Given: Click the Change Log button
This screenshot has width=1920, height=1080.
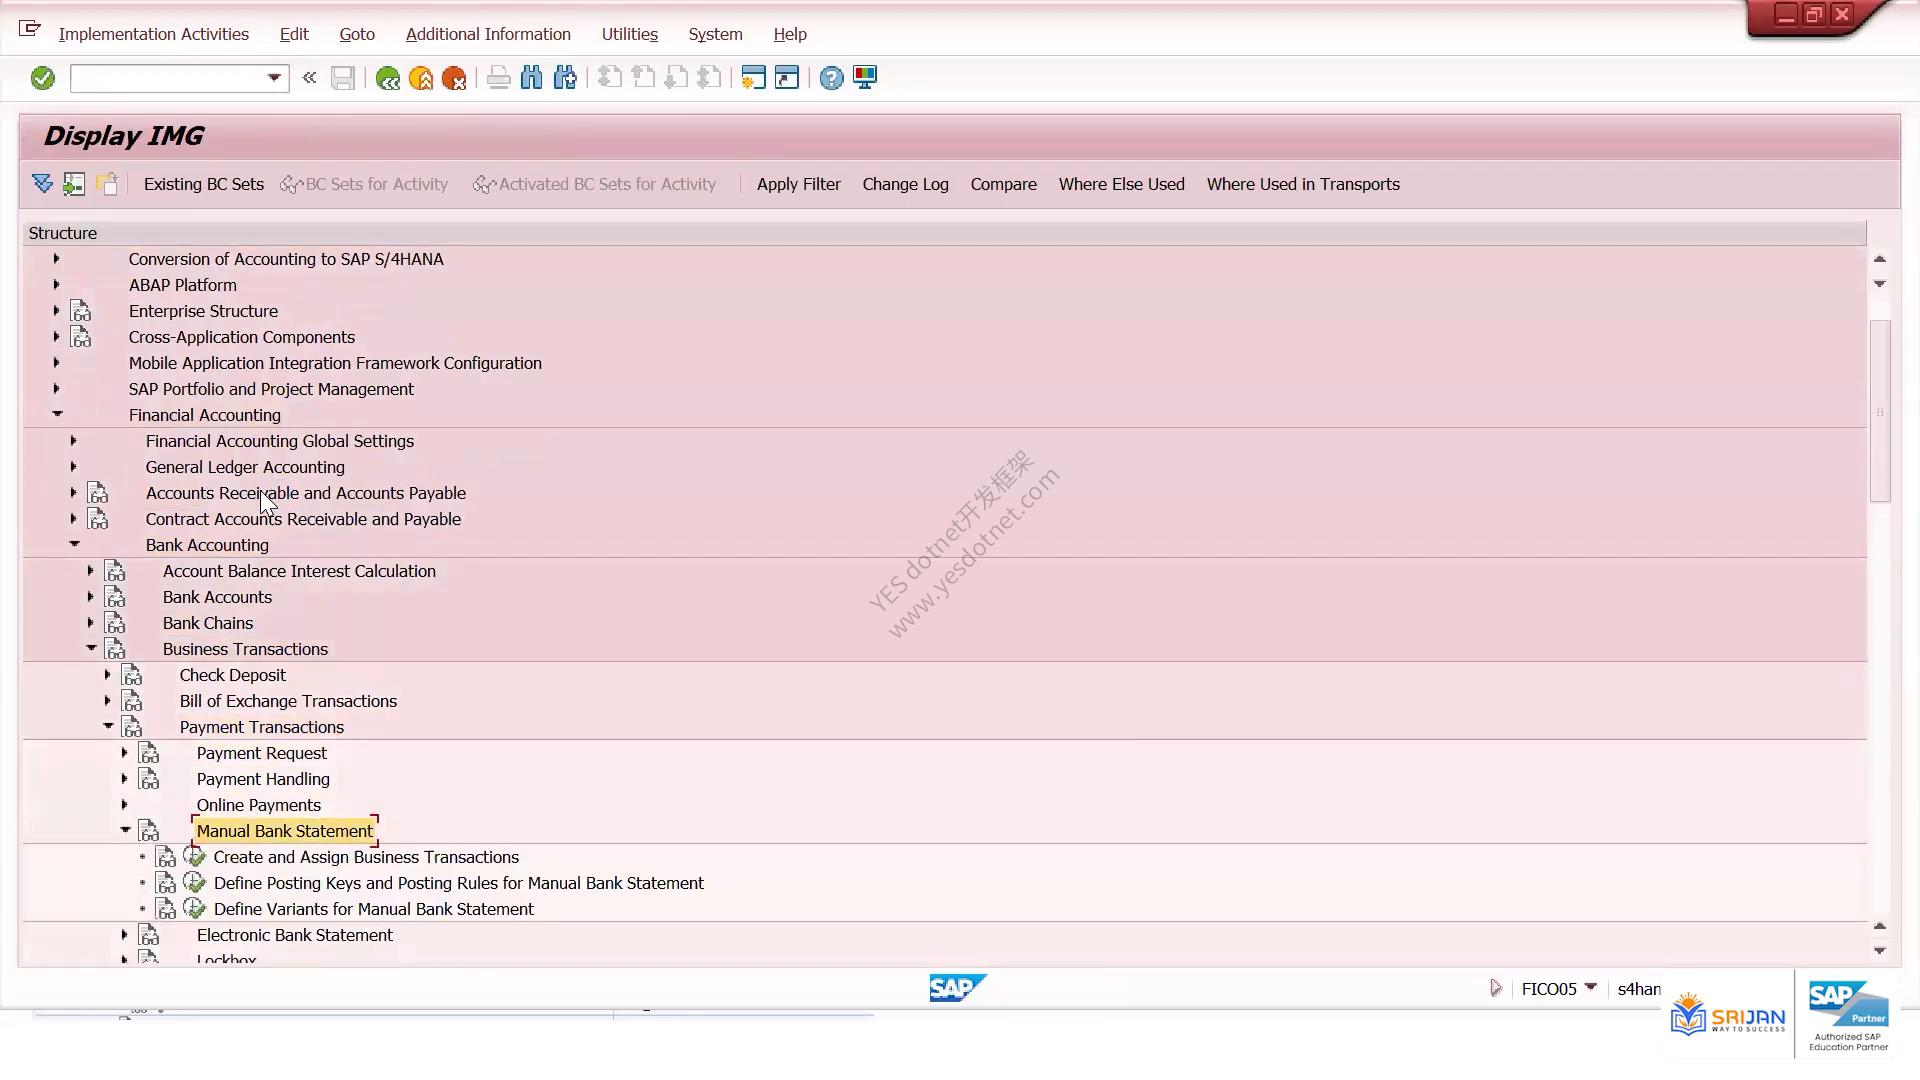Looking at the screenshot, I should click(906, 184).
